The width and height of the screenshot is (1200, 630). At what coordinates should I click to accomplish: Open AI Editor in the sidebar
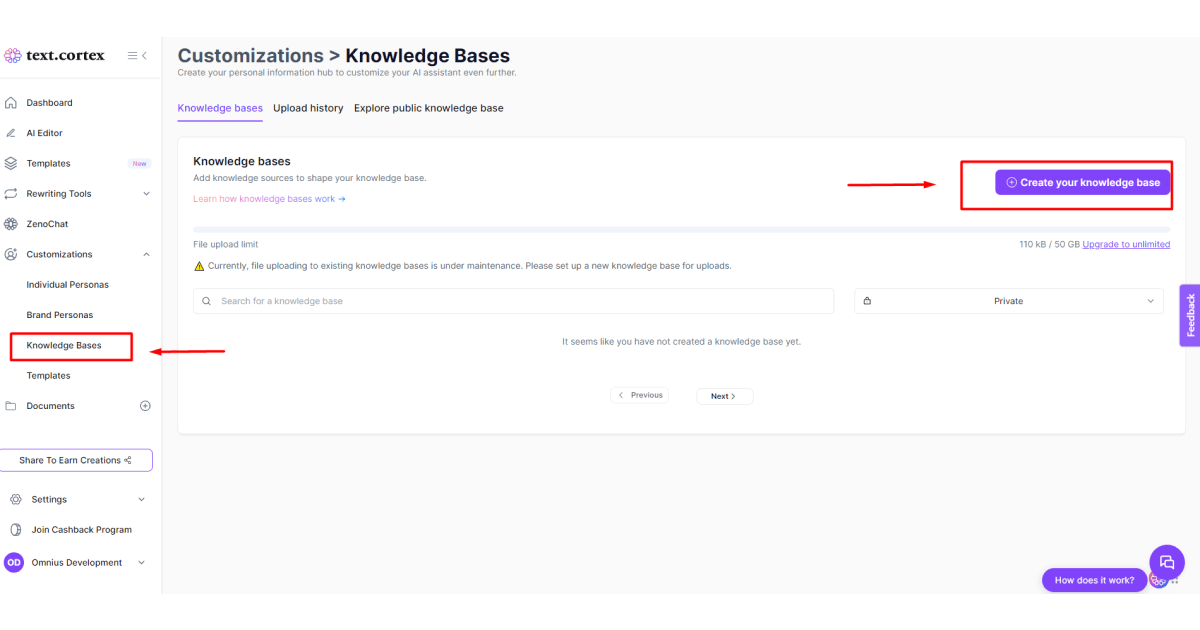click(x=45, y=133)
